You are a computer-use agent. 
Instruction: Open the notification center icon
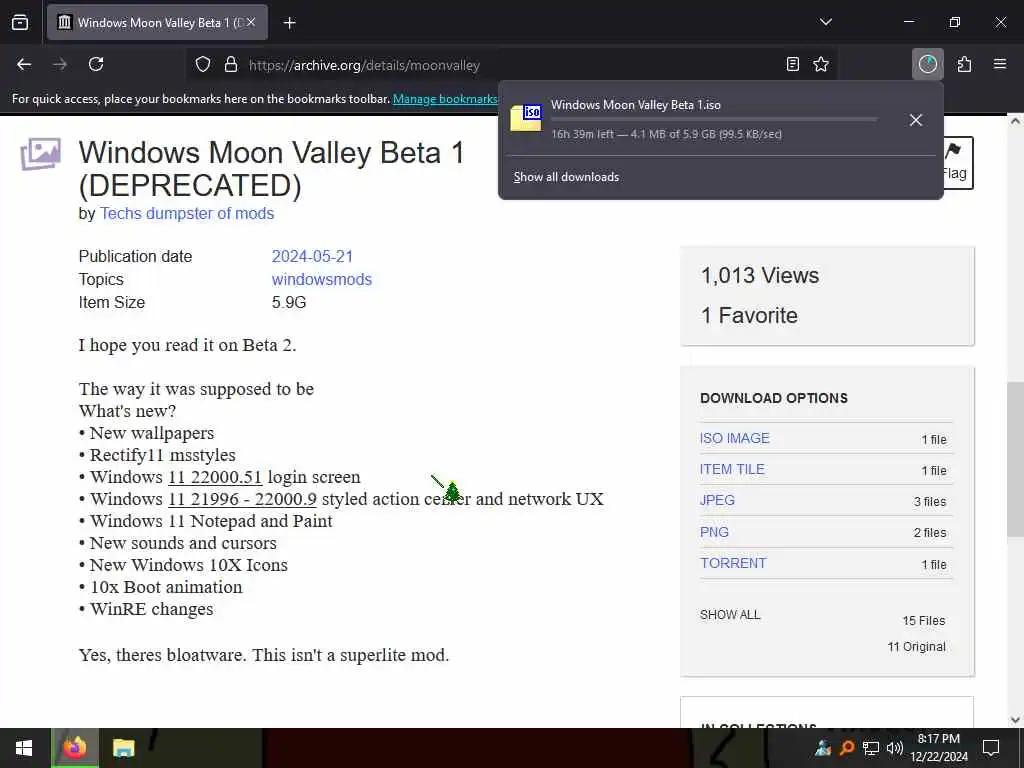point(991,748)
